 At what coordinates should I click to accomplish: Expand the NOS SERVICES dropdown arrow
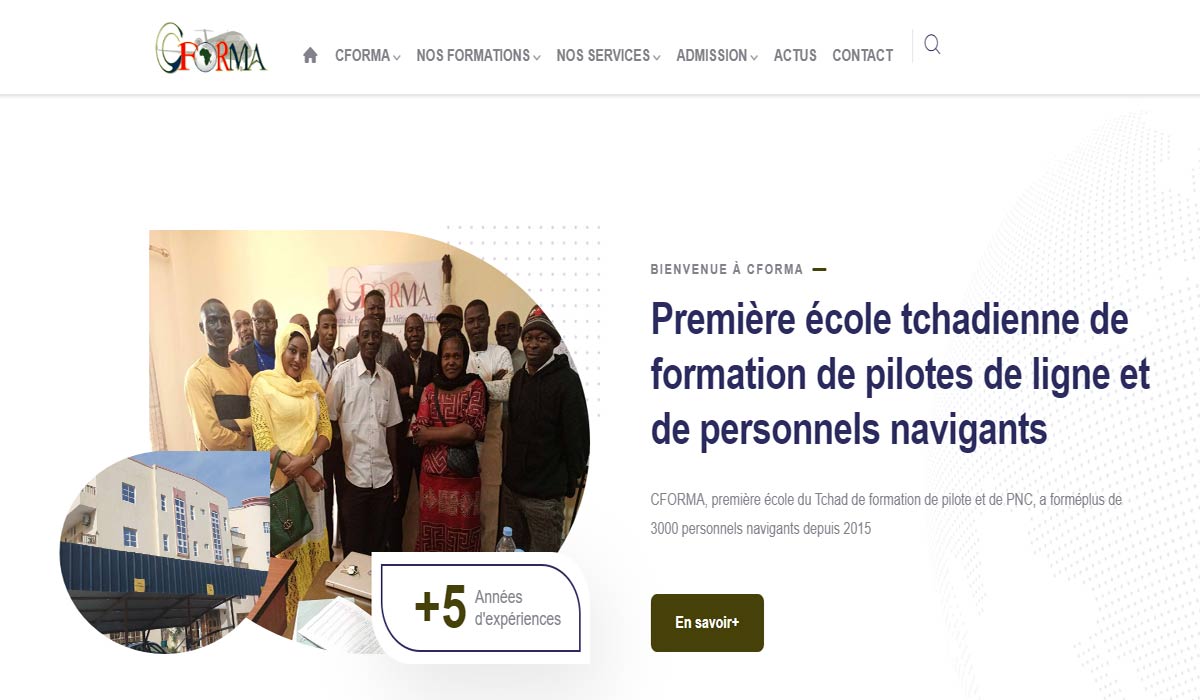[x=657, y=58]
